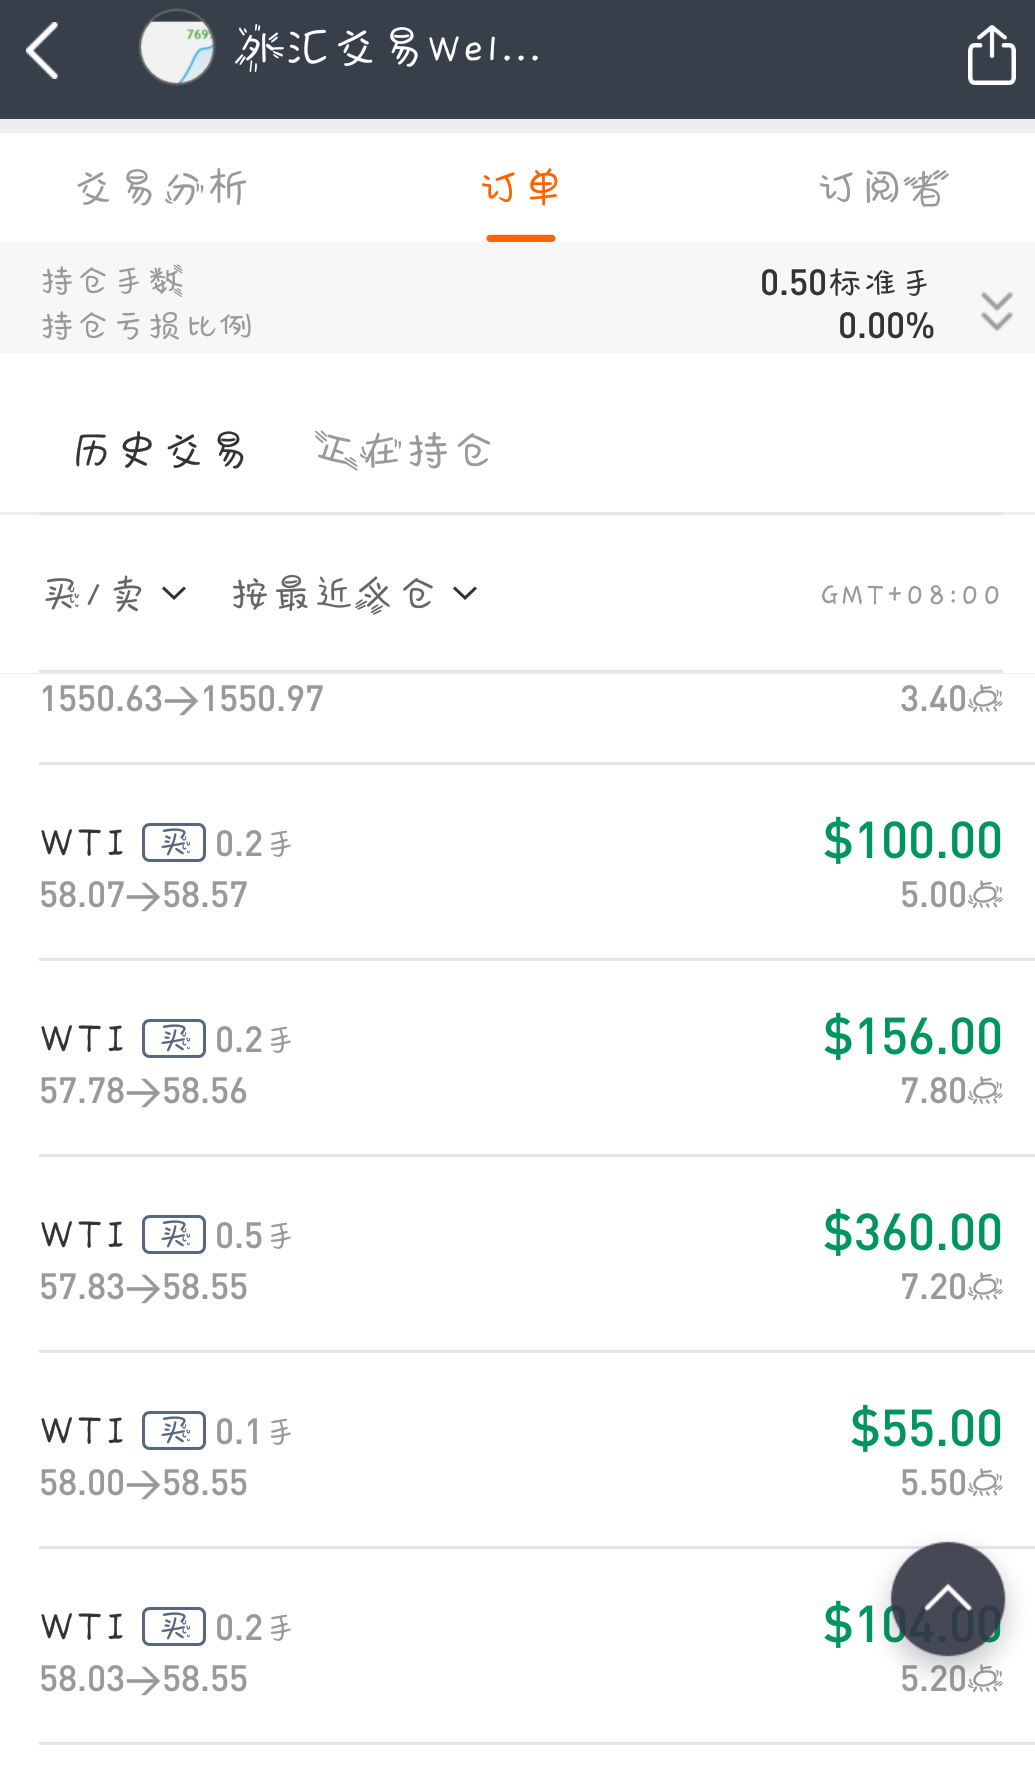
Task: Tap the 买 badge on 58.07→58.57 trade
Action: 174,843
